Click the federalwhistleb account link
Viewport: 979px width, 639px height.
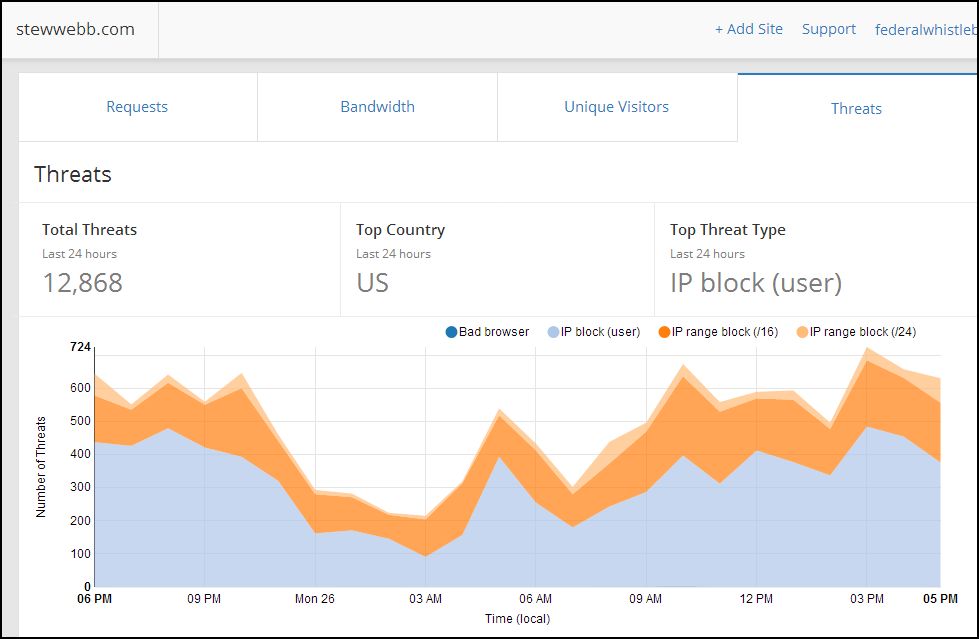926,29
